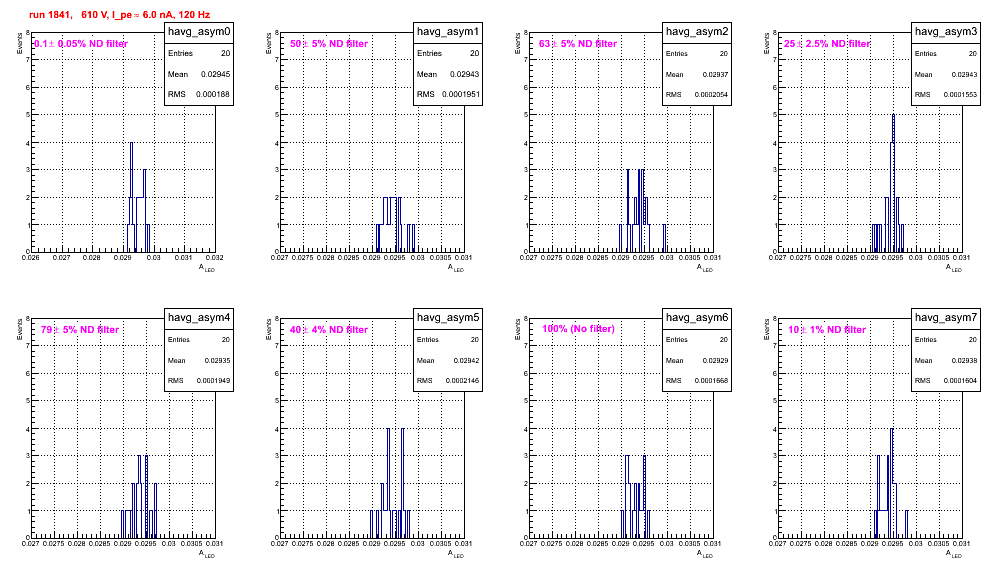Click the '63± 5% ND filter' label
The width and height of the screenshot is (996, 572).
click(x=578, y=44)
